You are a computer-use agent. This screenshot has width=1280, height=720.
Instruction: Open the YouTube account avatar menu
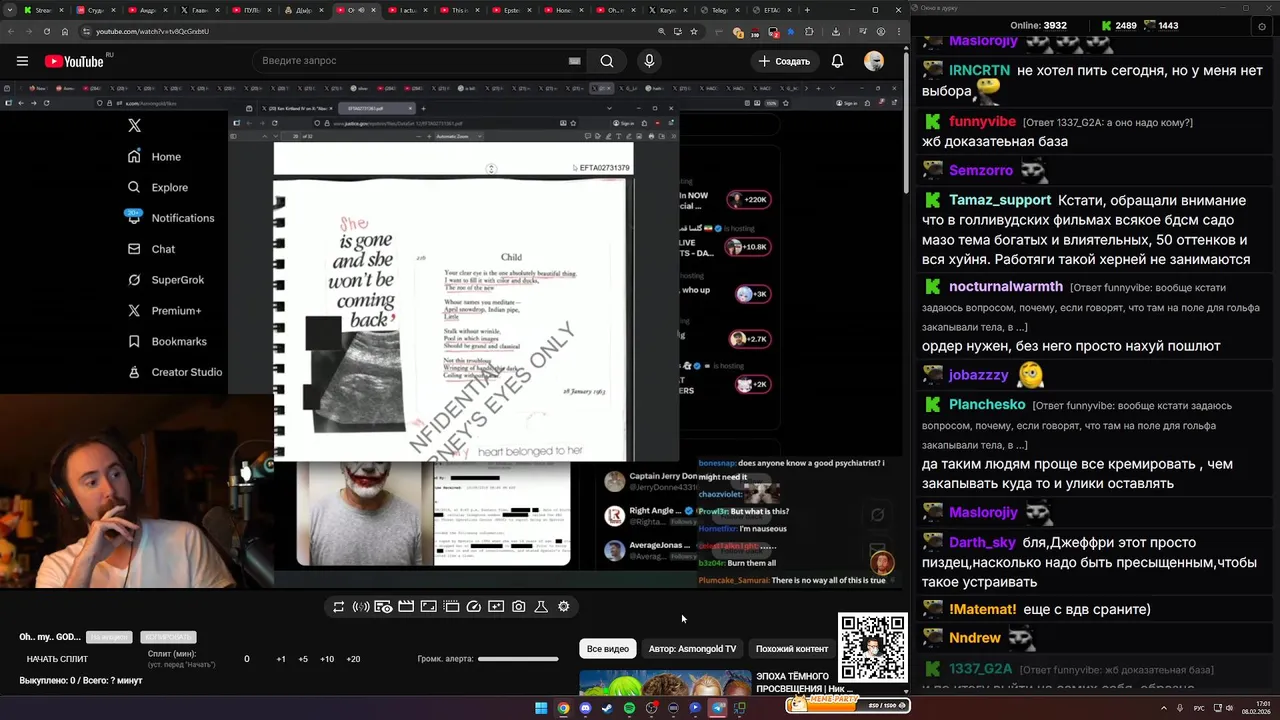click(874, 61)
